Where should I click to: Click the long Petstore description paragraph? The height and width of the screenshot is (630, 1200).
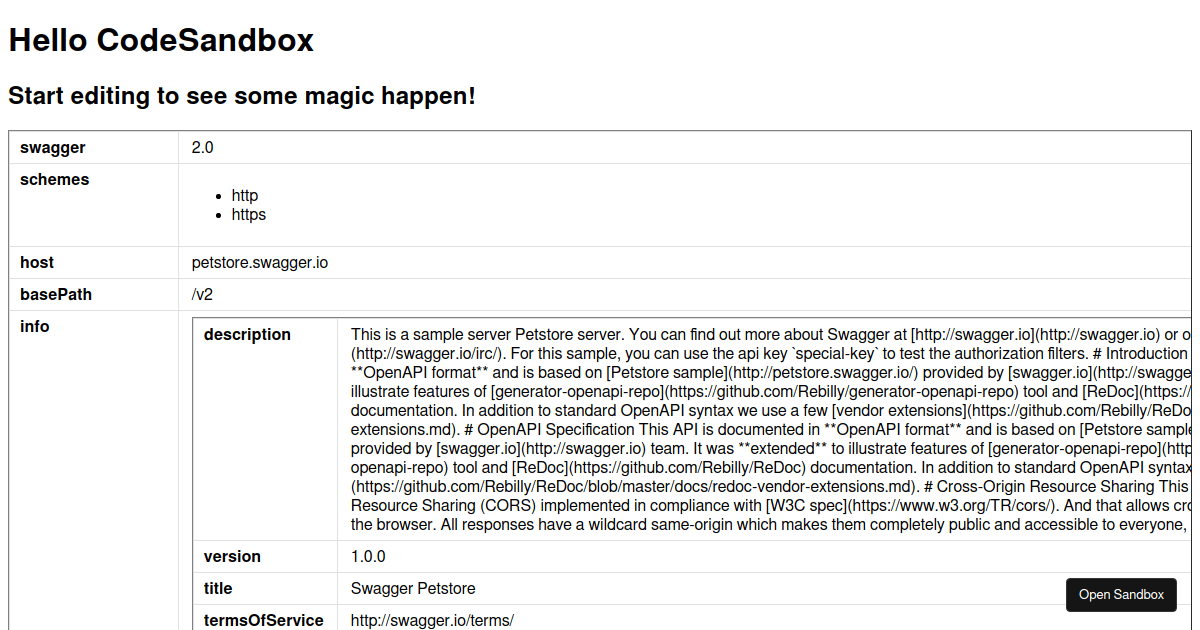[x=771, y=429]
